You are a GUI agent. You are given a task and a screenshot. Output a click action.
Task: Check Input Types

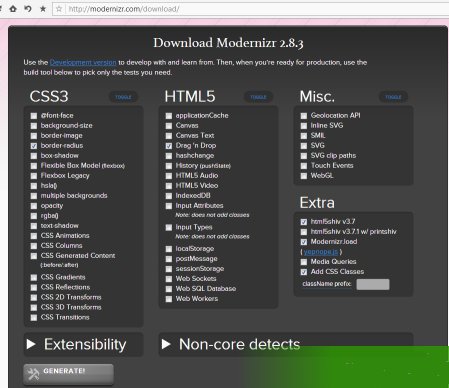click(x=169, y=227)
